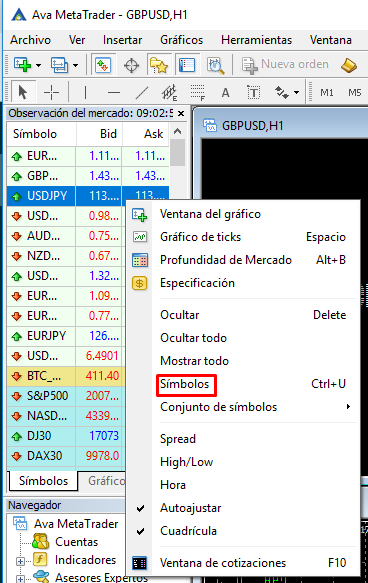Select Ava MetaTrader root in Navigator
Viewport: 368px width, 583px height.
point(76,524)
